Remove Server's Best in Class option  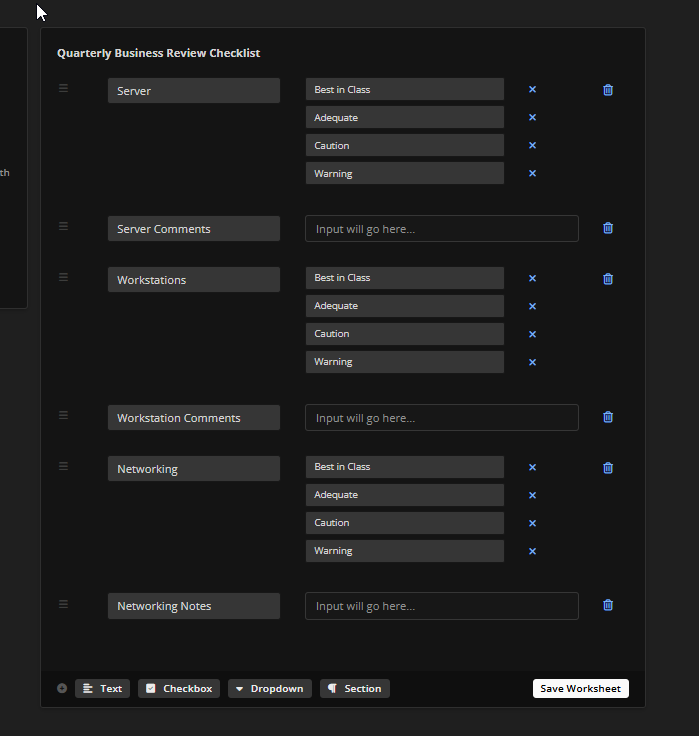click(532, 90)
